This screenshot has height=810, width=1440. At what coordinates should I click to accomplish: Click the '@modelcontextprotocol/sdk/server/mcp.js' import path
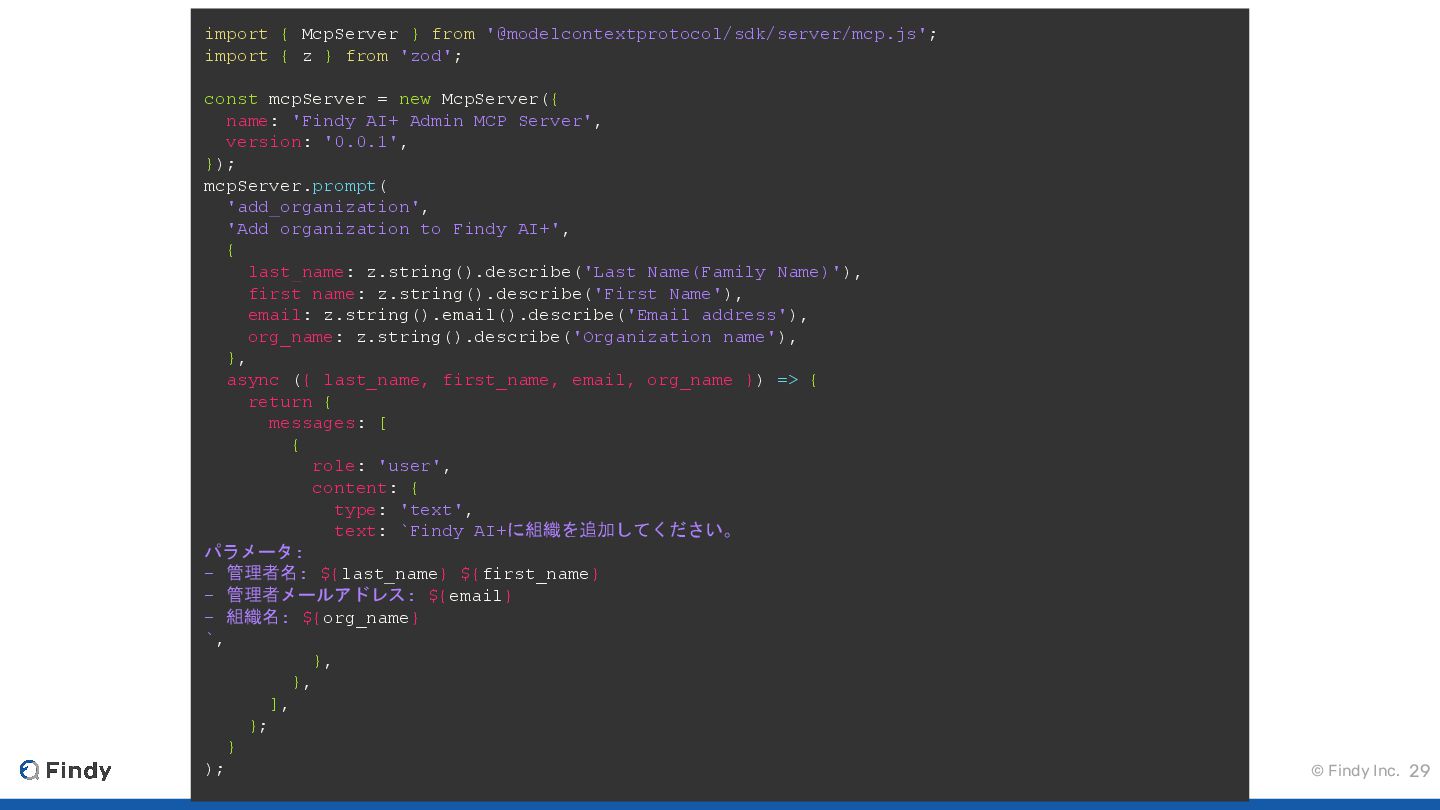click(x=707, y=34)
